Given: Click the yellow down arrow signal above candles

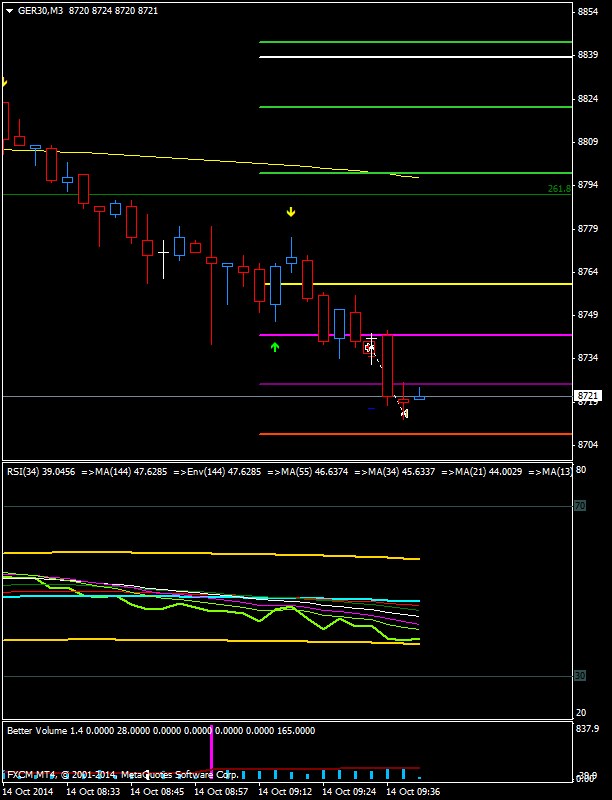Looking at the screenshot, I should click(291, 212).
